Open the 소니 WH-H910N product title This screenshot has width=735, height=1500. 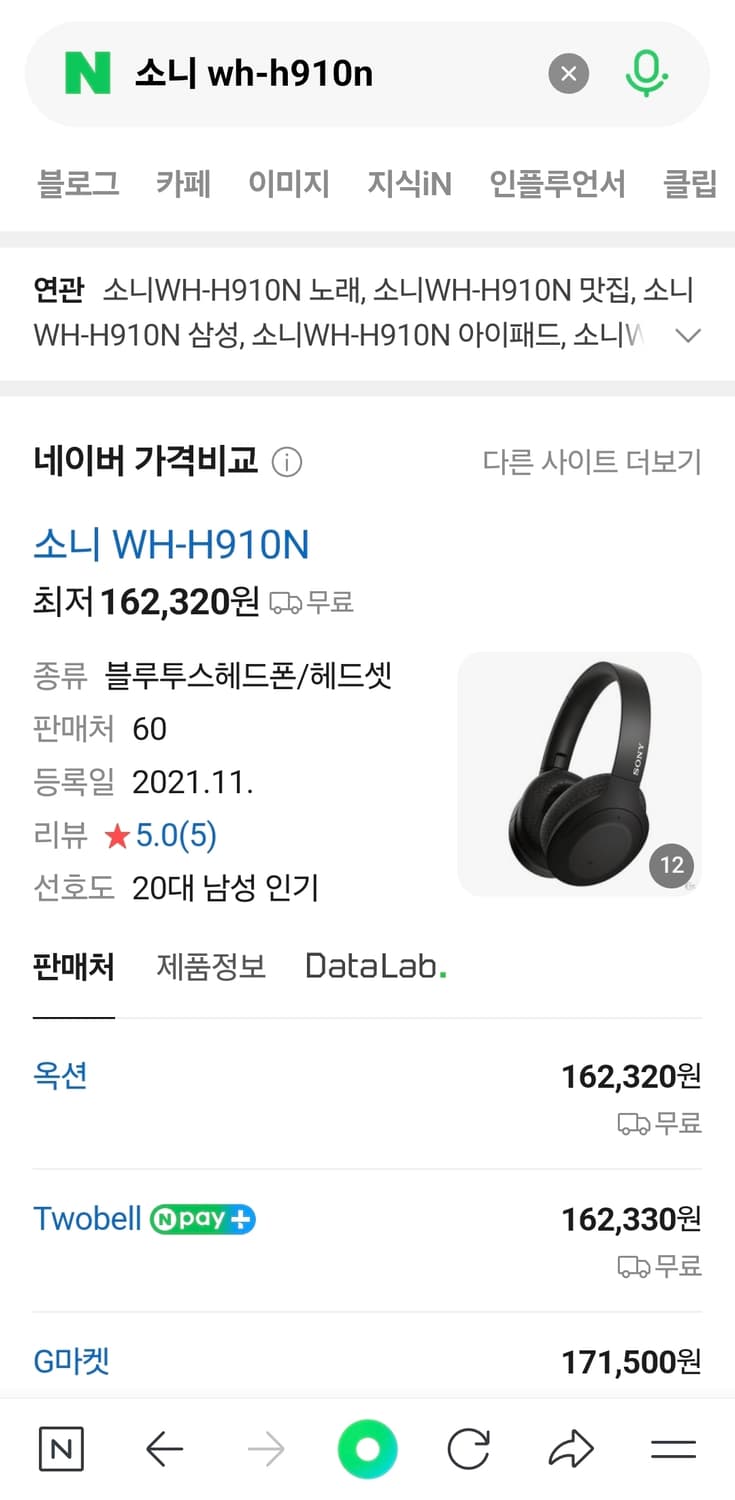(171, 545)
